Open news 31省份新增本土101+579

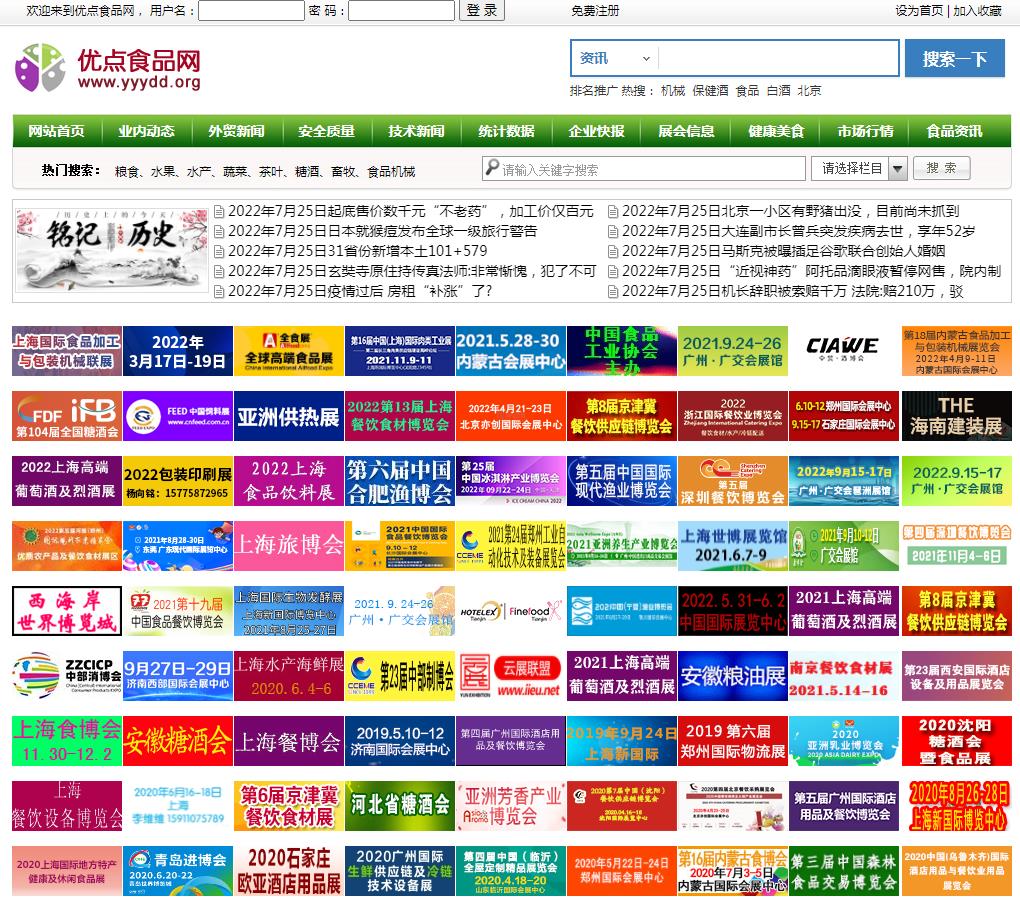357,251
